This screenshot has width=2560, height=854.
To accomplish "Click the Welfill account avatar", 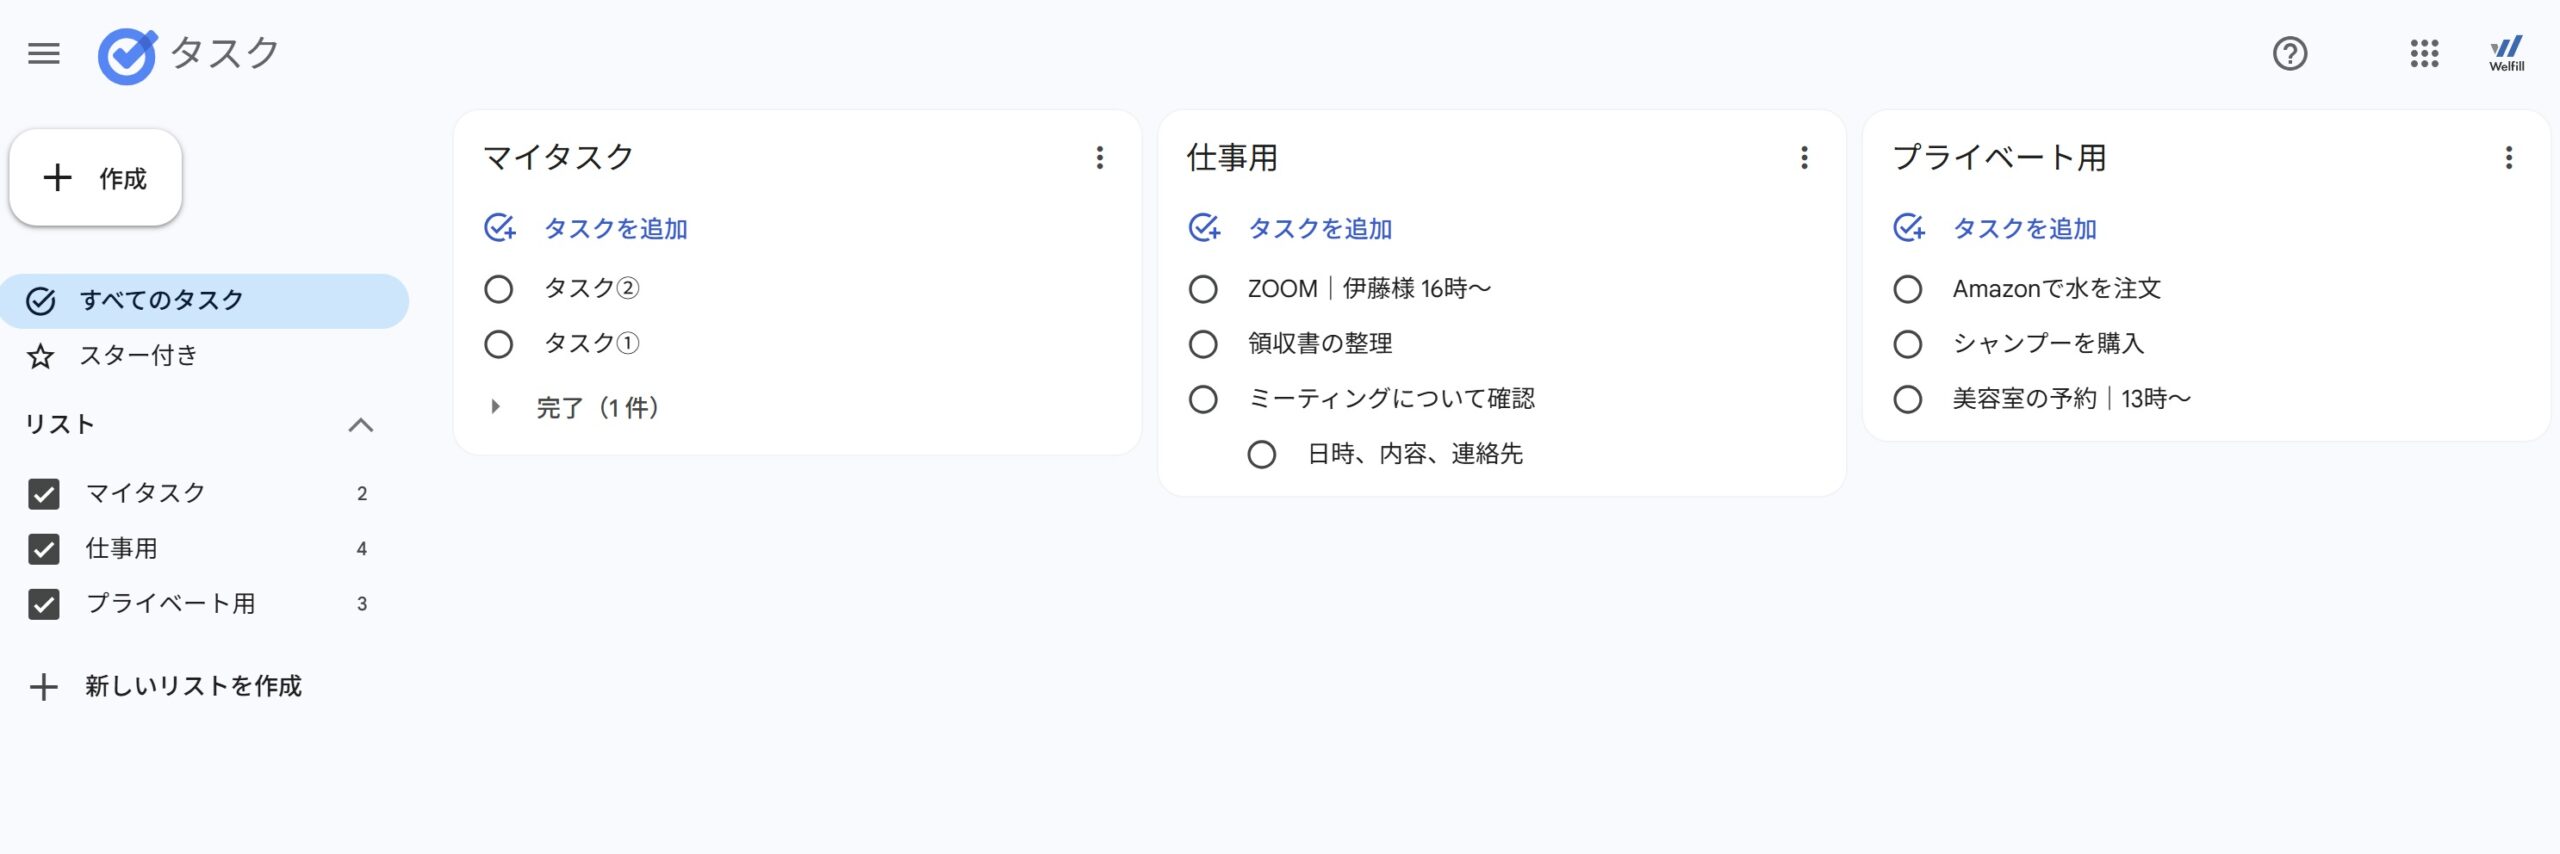I will (x=2506, y=53).
